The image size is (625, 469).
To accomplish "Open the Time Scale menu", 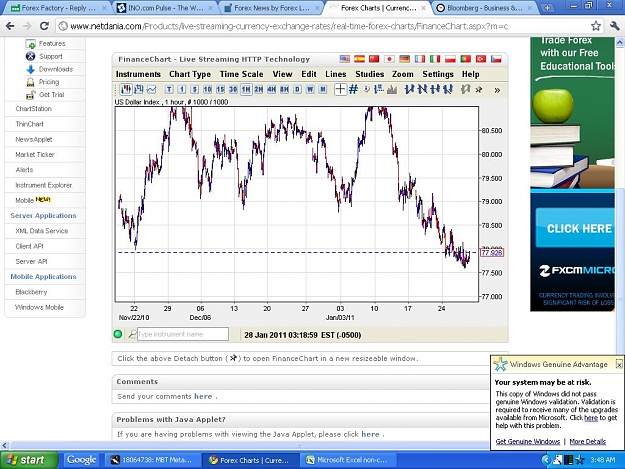I will click(242, 74).
